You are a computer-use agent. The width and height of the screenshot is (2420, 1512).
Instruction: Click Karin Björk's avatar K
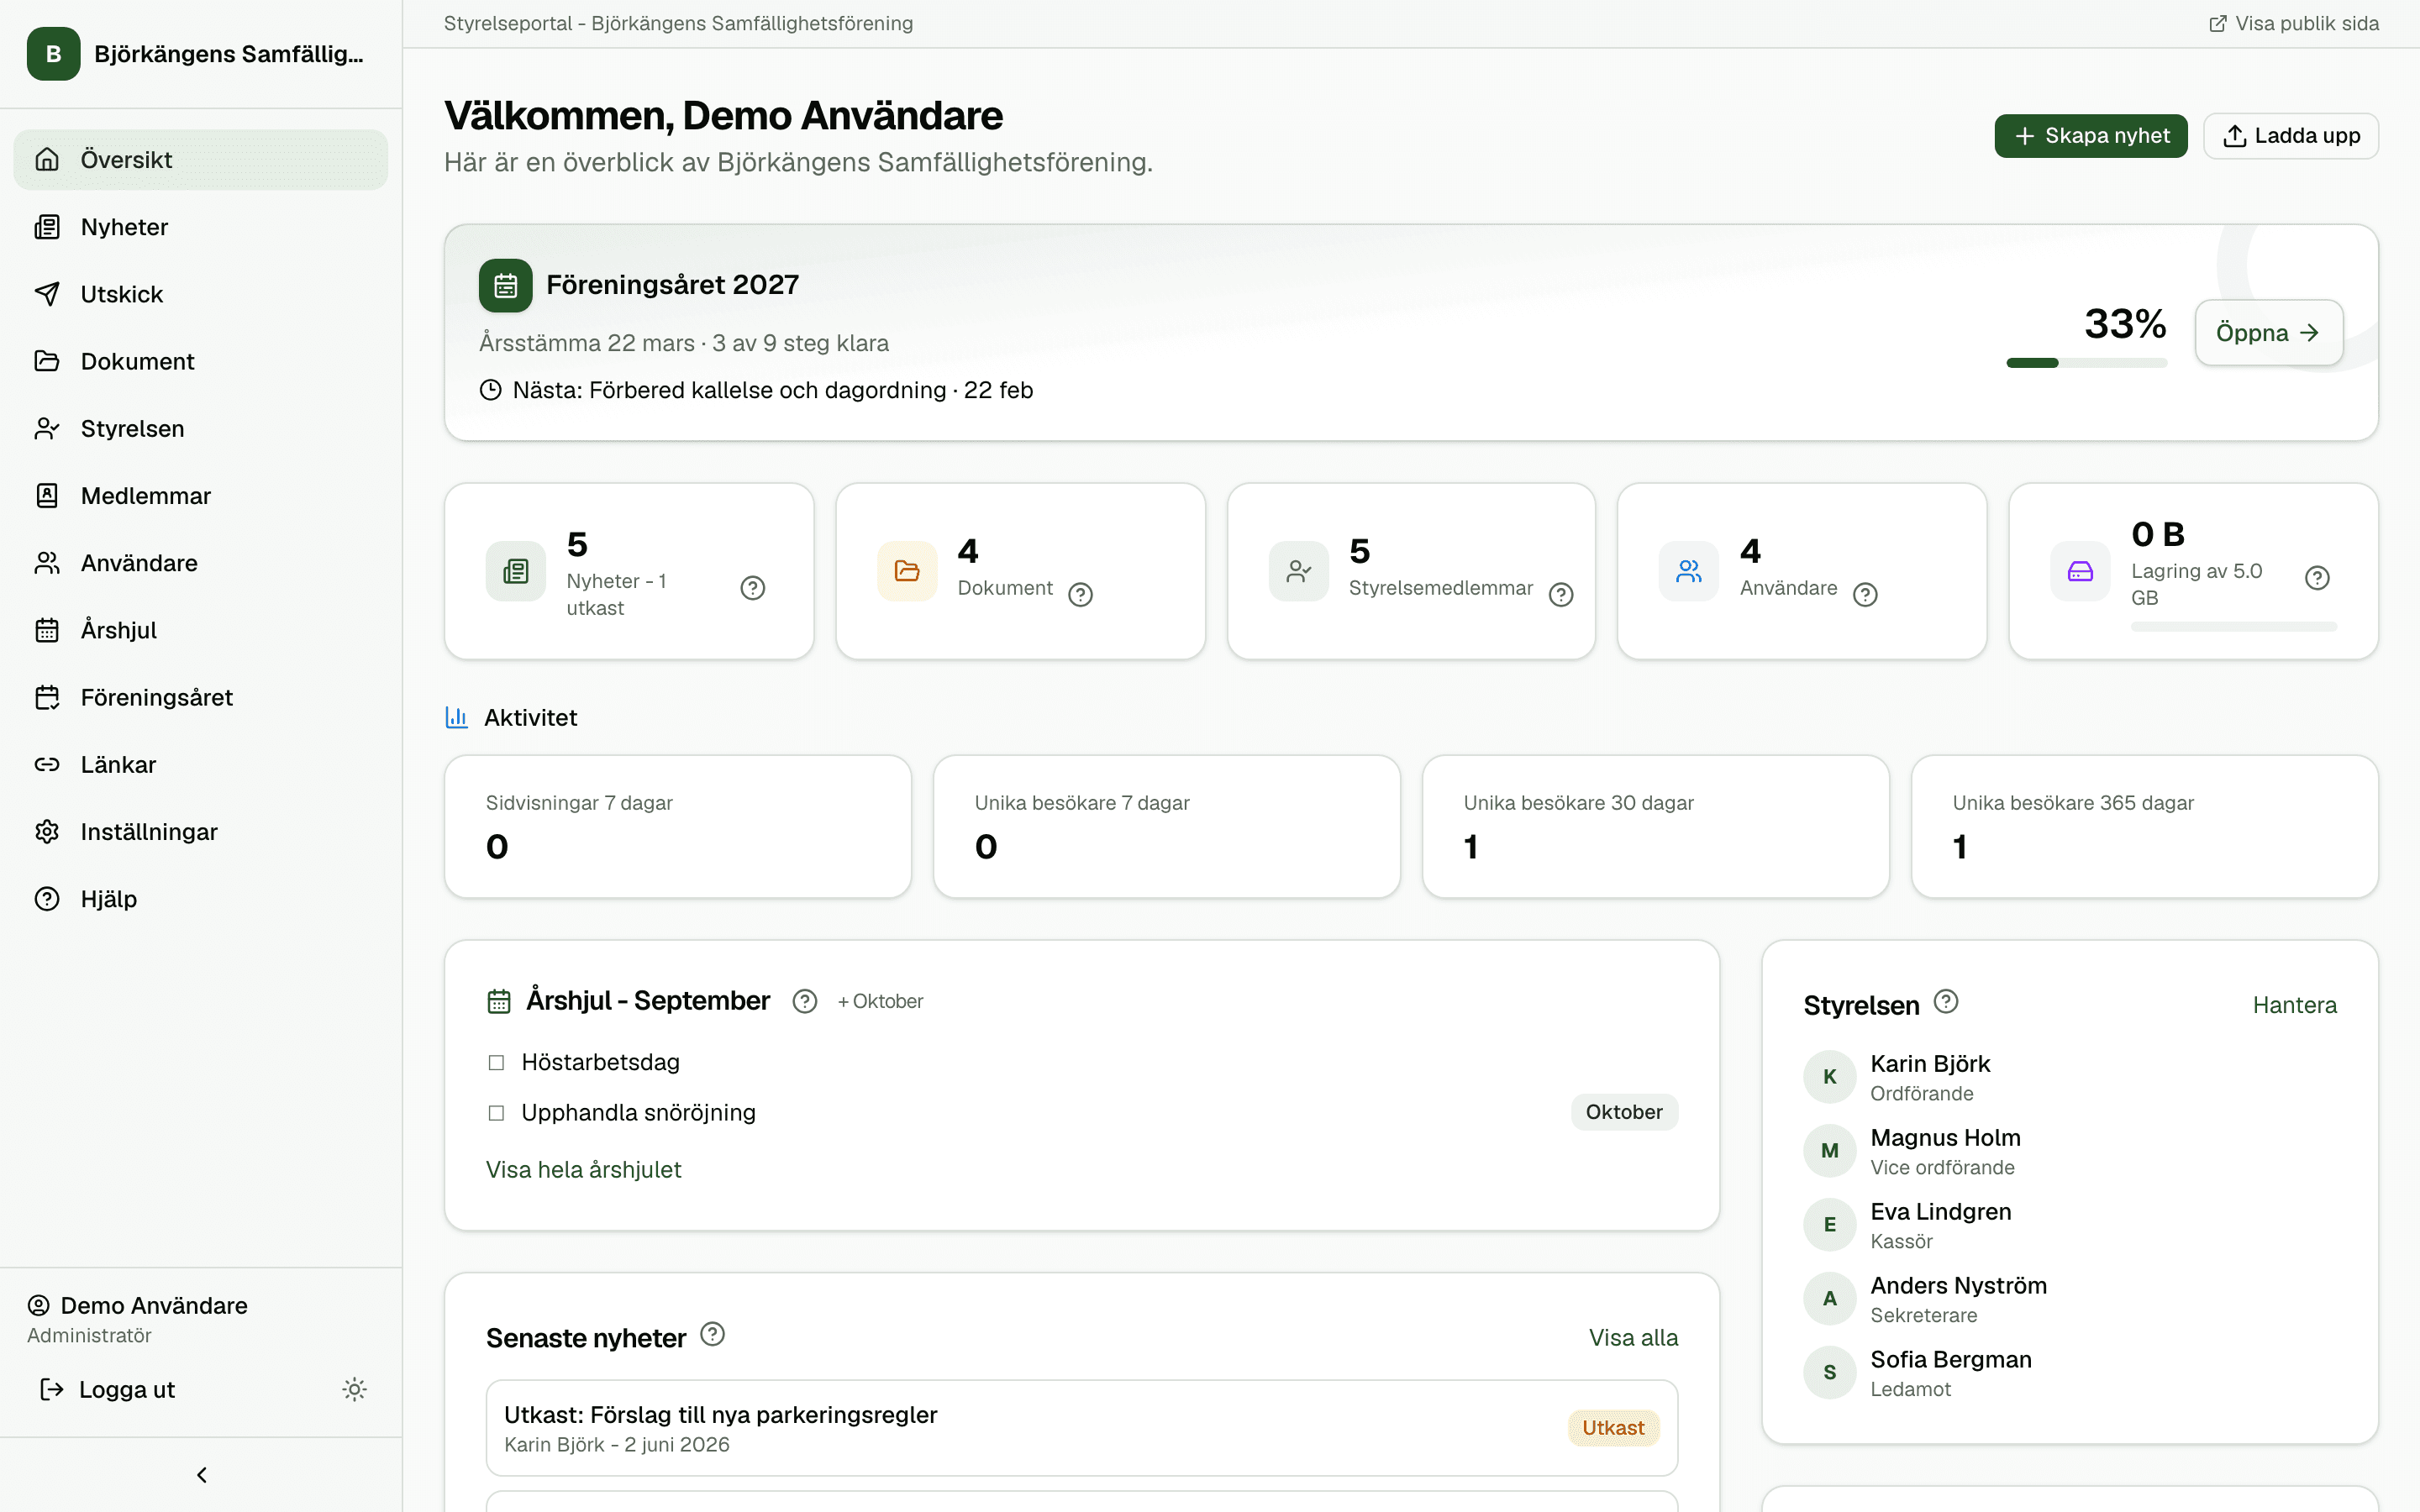[x=1830, y=1077]
